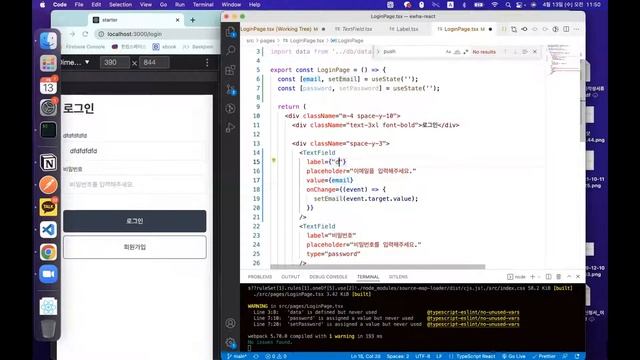Open the GITLENS panel tab
Viewport: 640px width, 360px height.
pyautogui.click(x=398, y=277)
